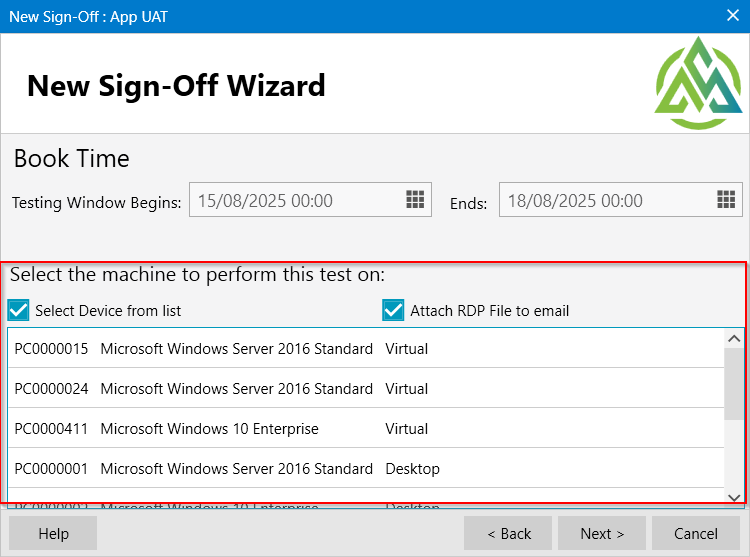Click the green triangle logo

pyautogui.click(x=698, y=83)
